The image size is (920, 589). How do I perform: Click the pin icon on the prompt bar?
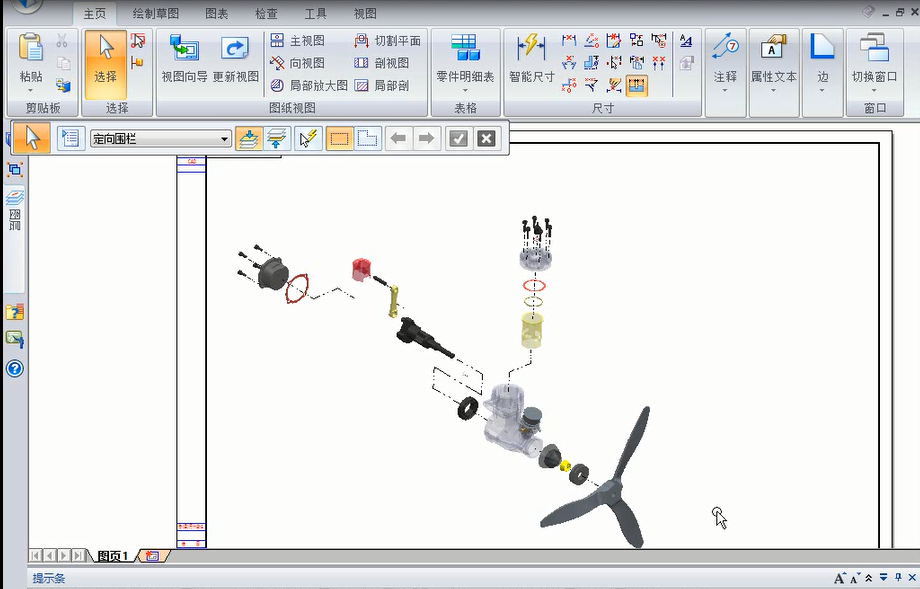(898, 578)
